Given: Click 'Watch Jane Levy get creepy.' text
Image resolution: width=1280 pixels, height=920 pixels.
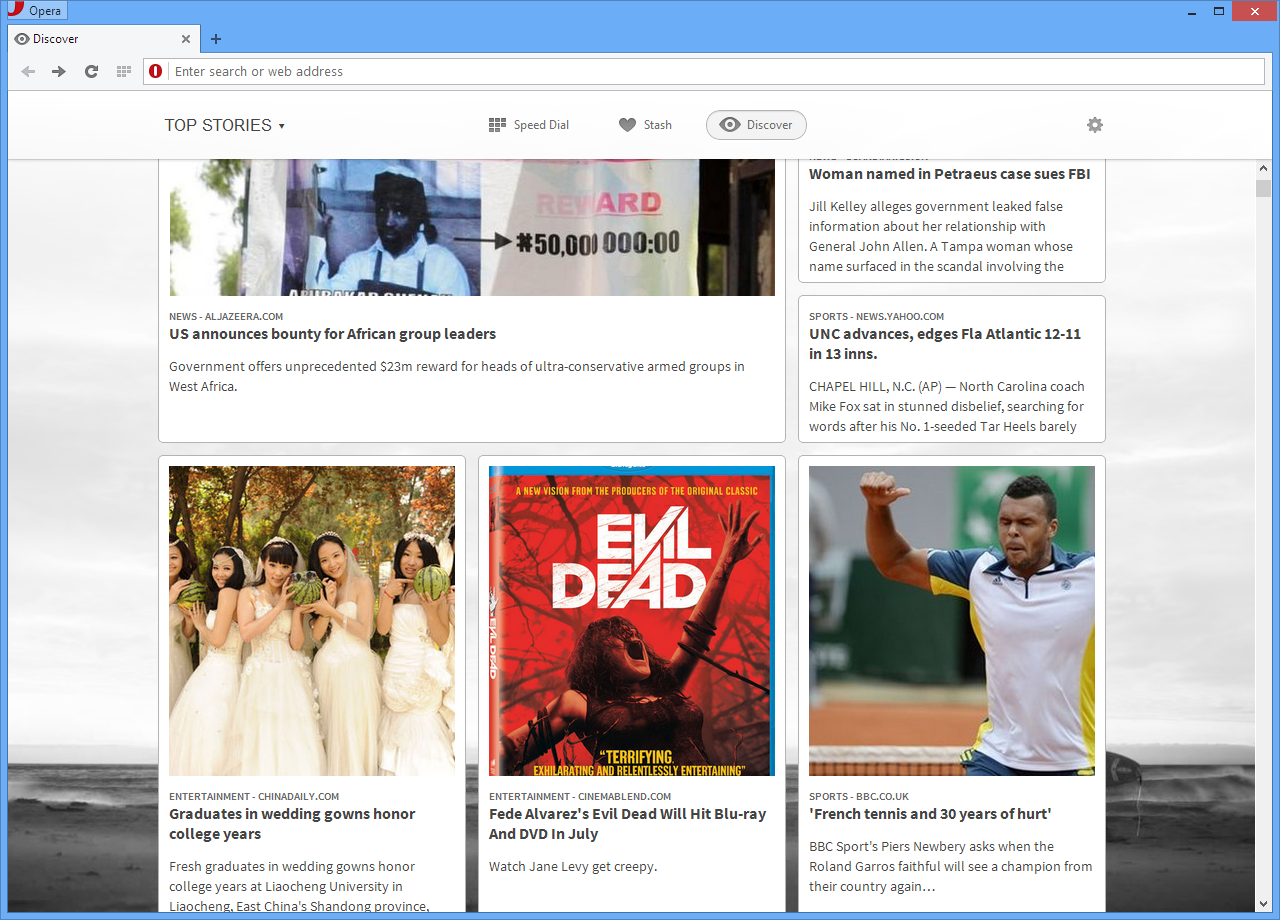Looking at the screenshot, I should 573,867.
